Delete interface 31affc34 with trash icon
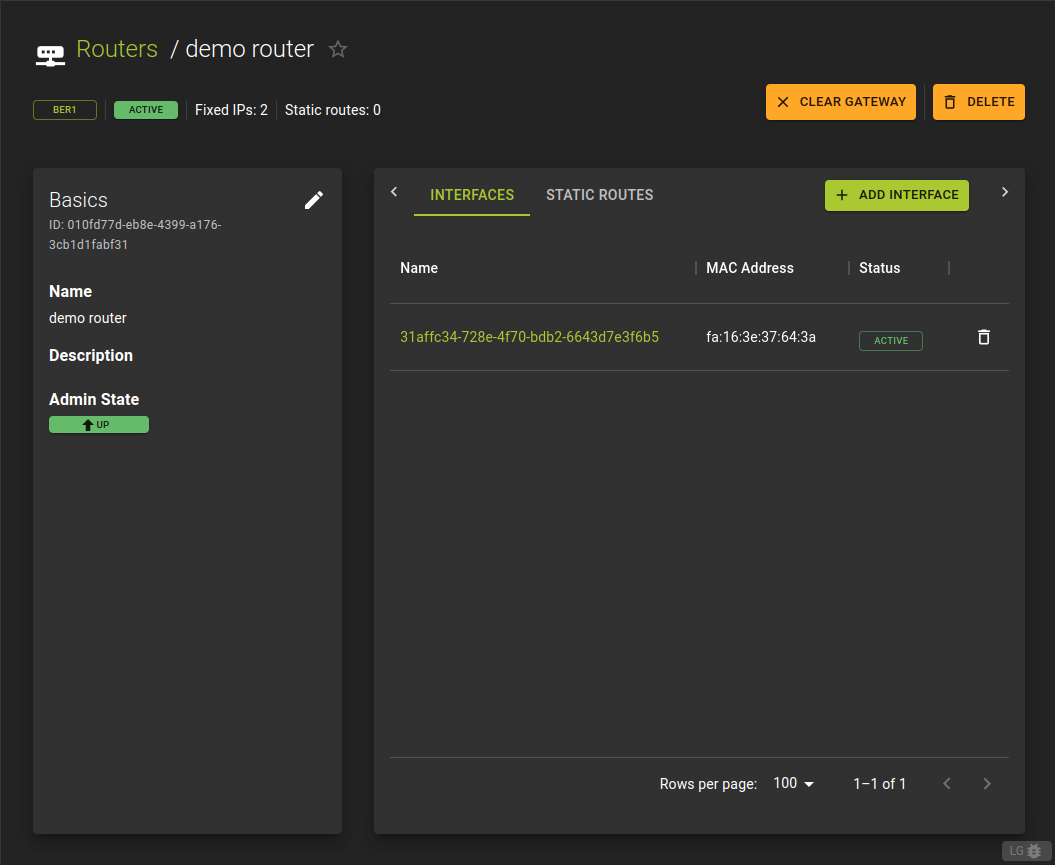Viewport: 1055px width, 865px height. click(x=984, y=337)
